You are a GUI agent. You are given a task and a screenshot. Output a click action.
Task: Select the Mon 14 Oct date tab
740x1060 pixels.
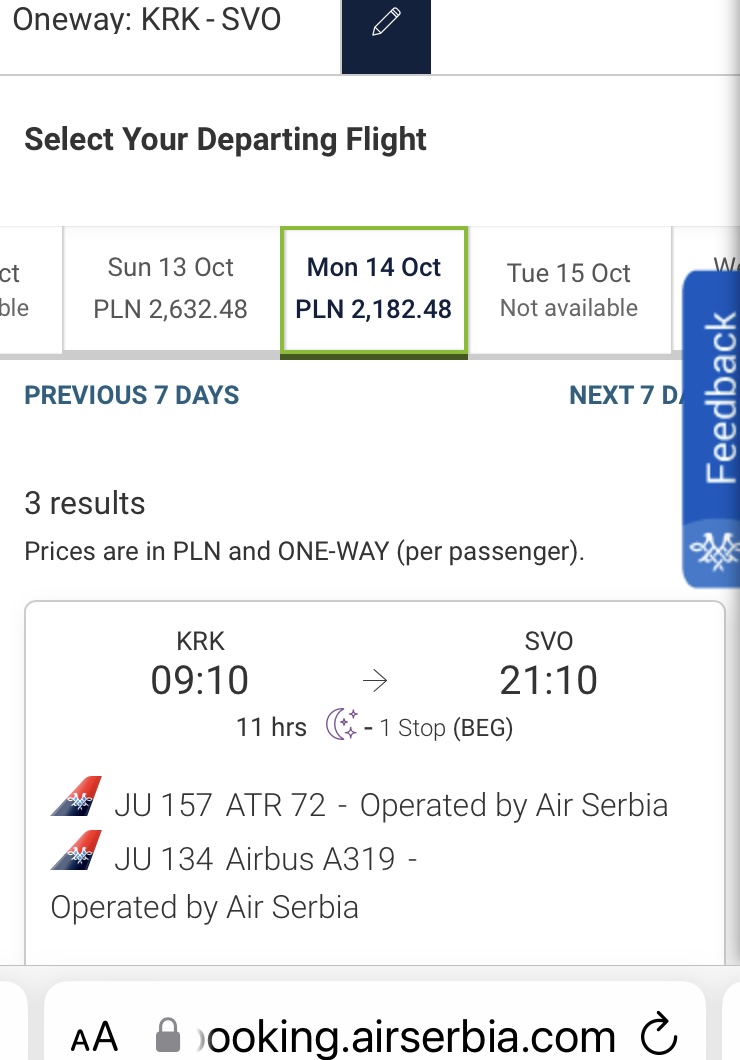click(x=374, y=289)
